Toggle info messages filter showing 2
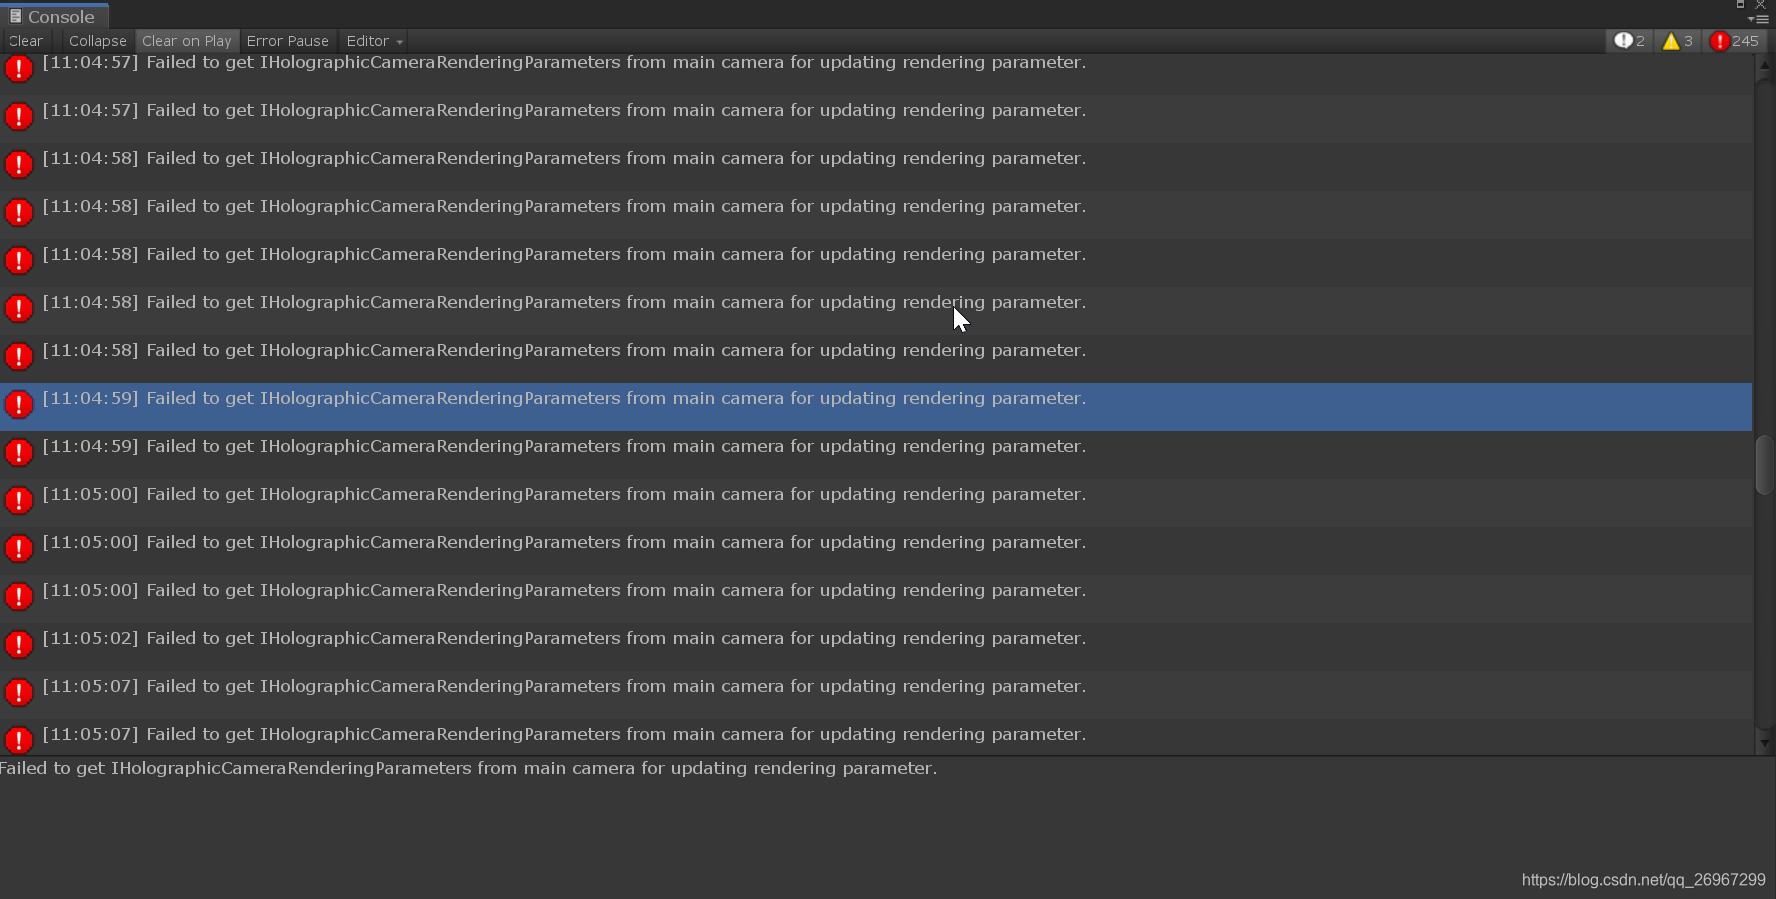The image size is (1776, 899). click(x=1629, y=41)
